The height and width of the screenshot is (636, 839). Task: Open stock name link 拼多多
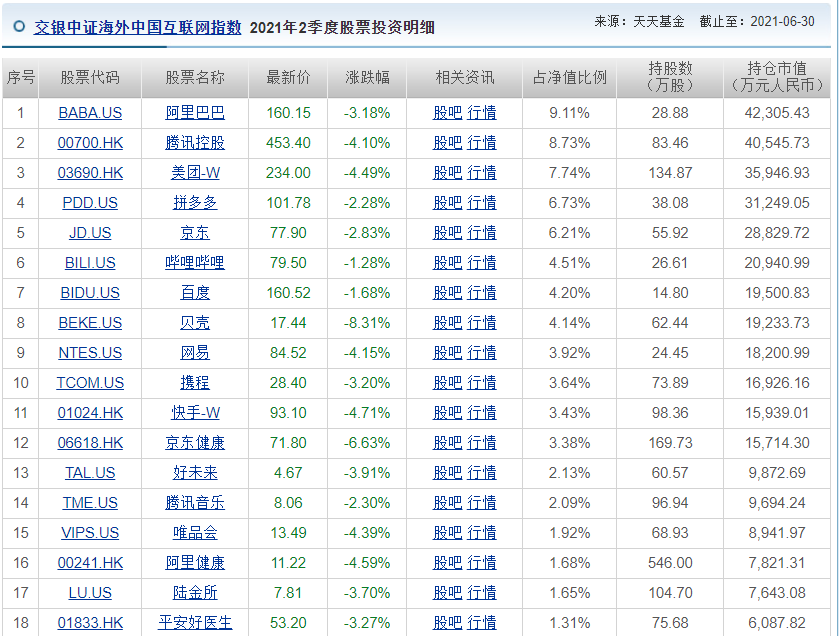pos(195,203)
